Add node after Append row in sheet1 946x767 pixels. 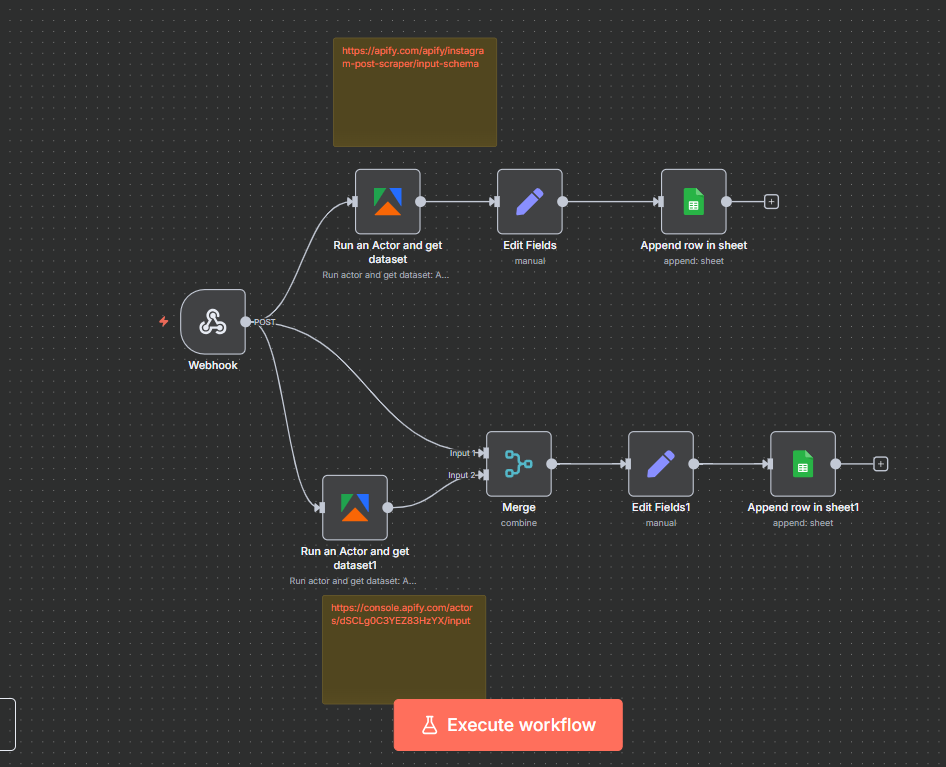880,464
